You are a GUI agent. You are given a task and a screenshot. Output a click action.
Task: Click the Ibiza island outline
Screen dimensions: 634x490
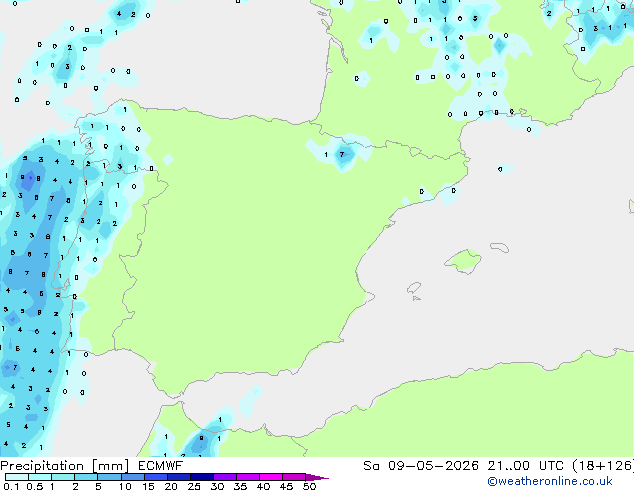(414, 288)
